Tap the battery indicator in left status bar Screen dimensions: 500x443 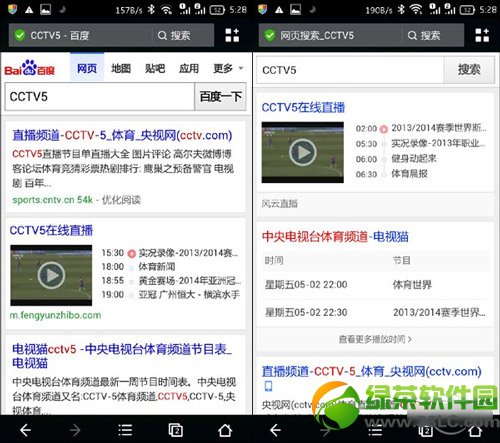click(218, 10)
